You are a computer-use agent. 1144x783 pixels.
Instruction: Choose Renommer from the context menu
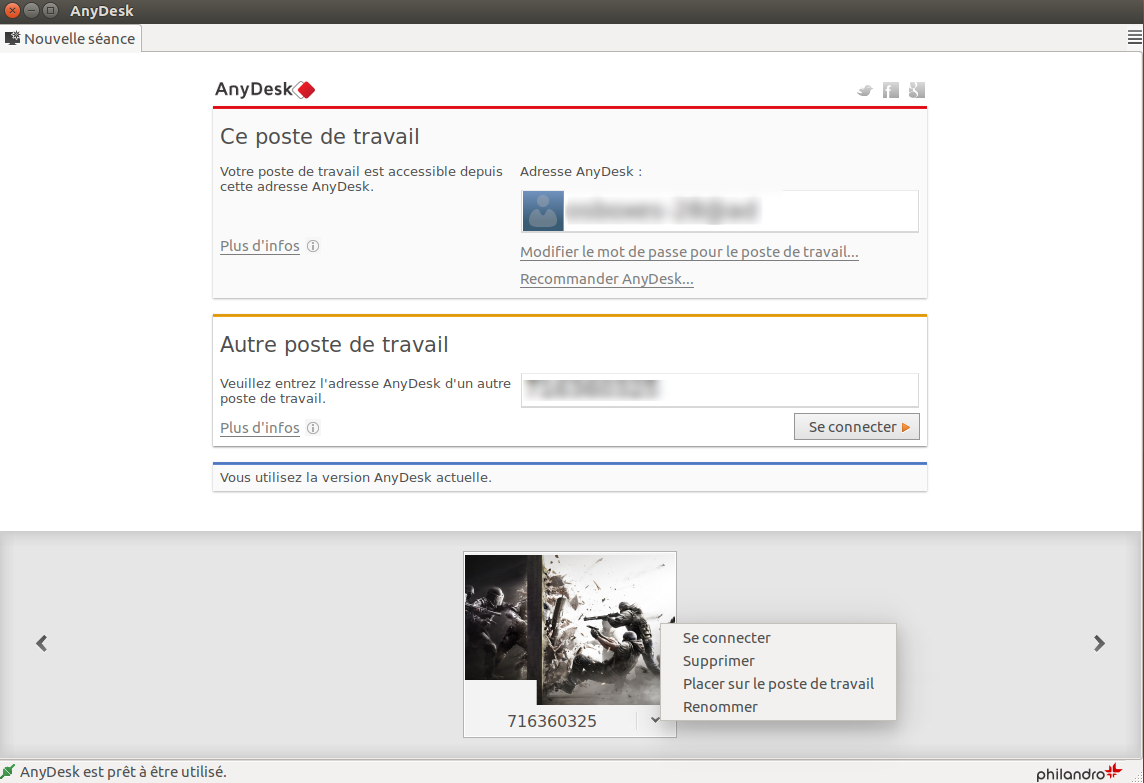pos(720,707)
